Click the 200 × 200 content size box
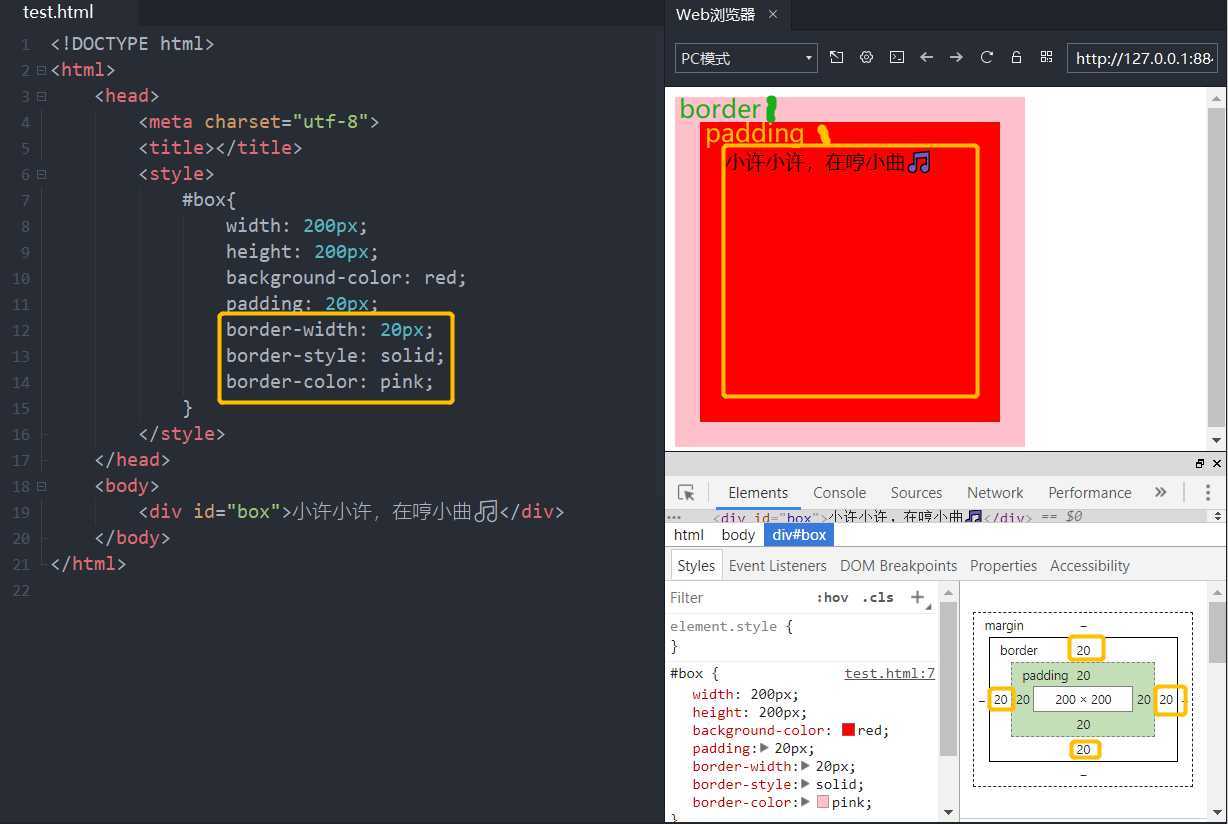This screenshot has height=824, width=1228. click(1083, 699)
